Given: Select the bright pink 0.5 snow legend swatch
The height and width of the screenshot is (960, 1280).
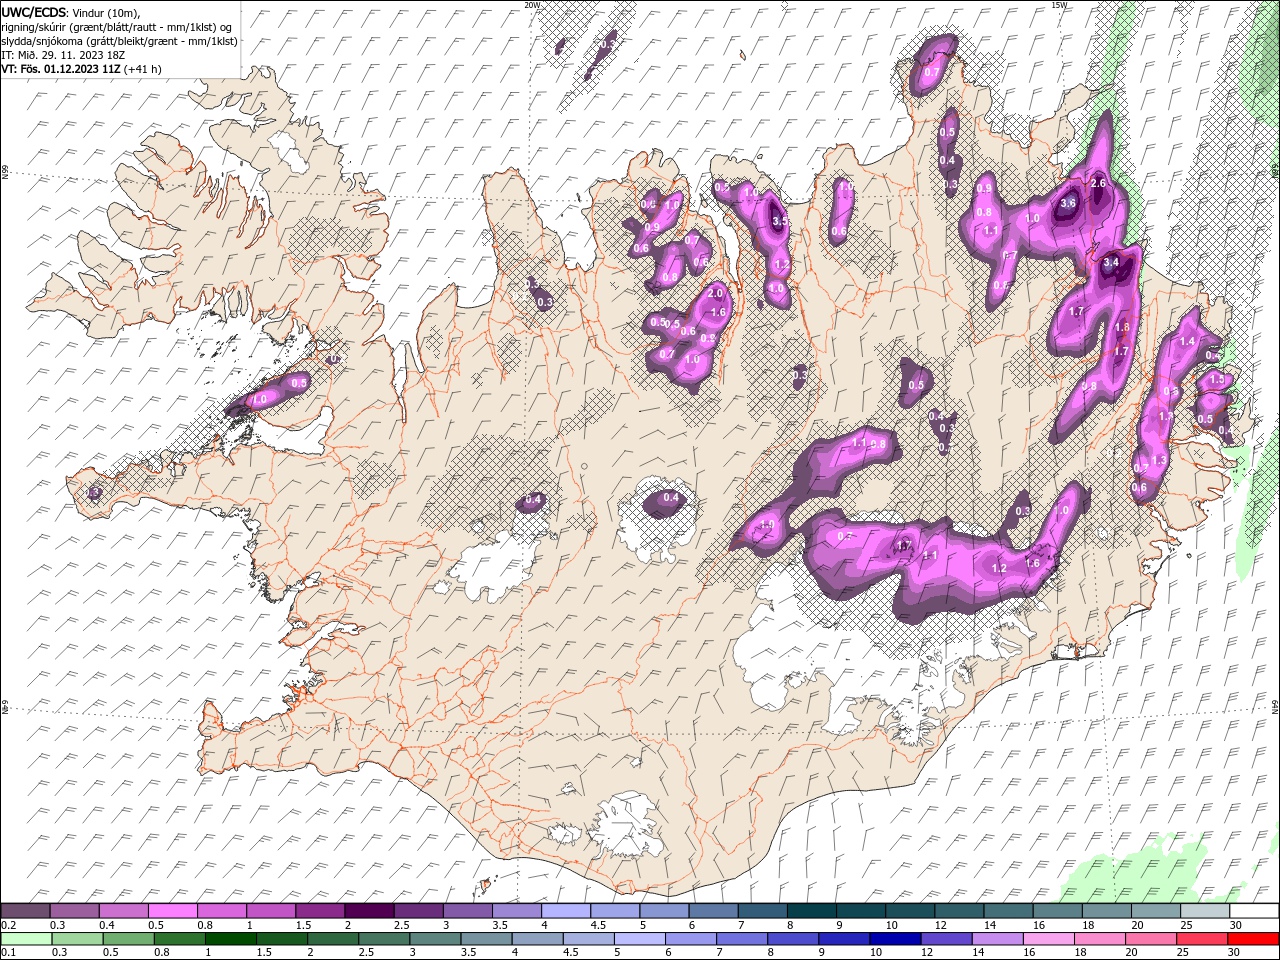Looking at the screenshot, I should [x=173, y=911].
